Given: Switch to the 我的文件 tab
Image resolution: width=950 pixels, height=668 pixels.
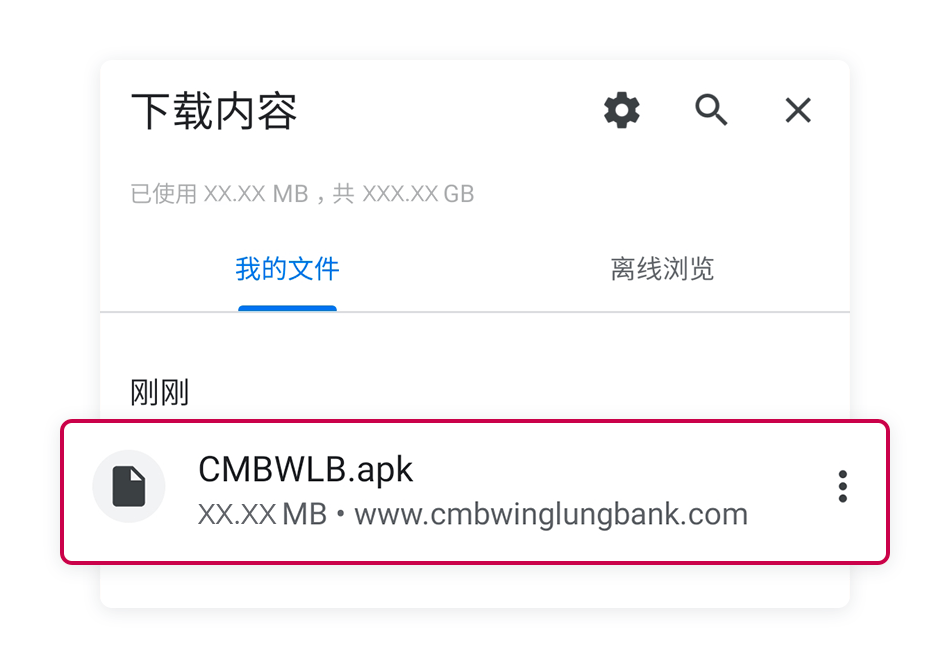Looking at the screenshot, I should [287, 269].
